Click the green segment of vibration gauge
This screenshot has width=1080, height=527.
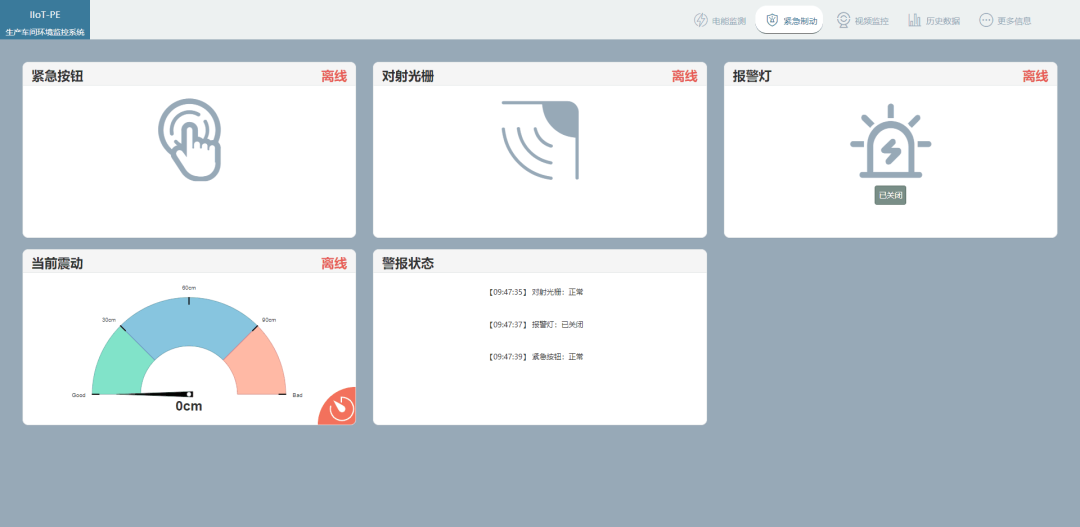[122, 364]
